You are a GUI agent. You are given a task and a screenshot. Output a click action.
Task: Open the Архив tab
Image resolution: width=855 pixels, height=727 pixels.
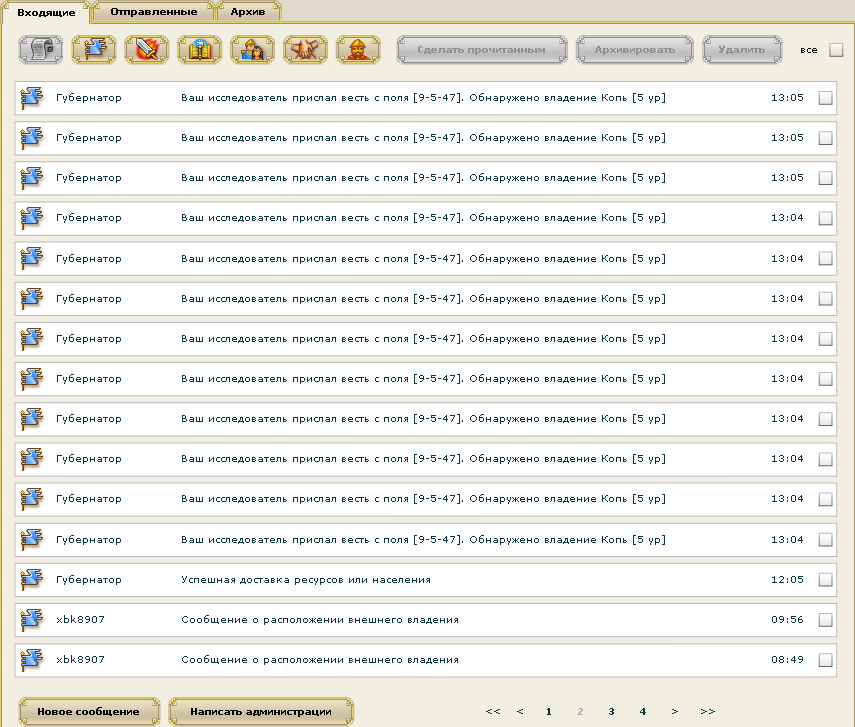tap(247, 11)
